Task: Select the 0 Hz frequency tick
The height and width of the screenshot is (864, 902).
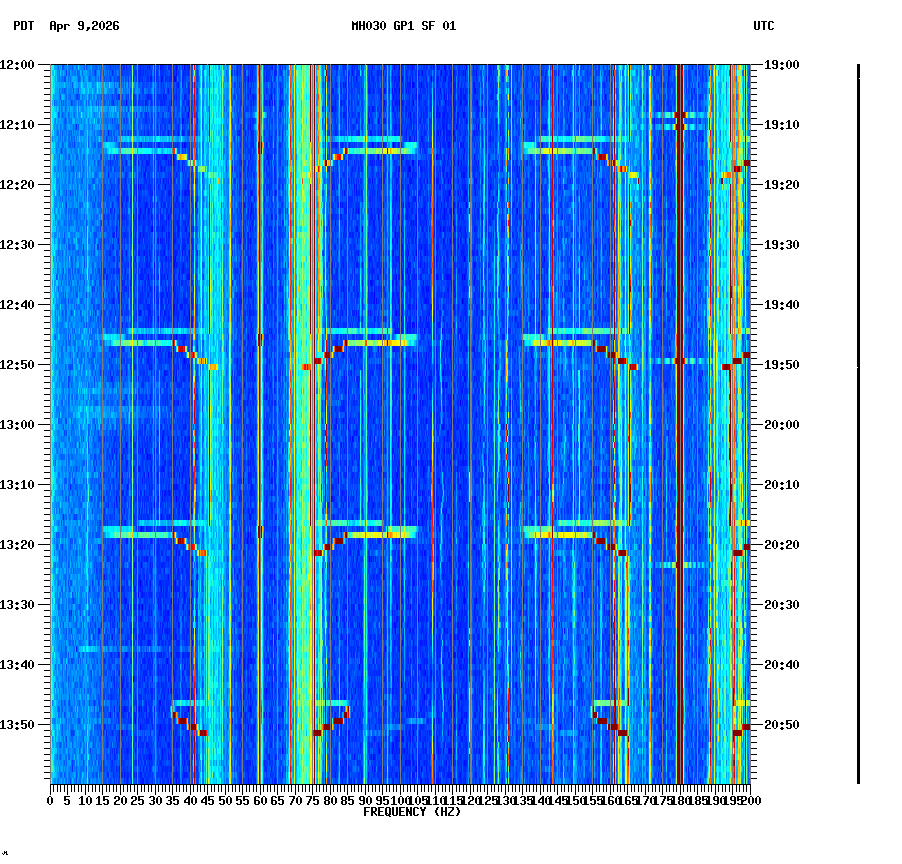Action: tap(51, 800)
